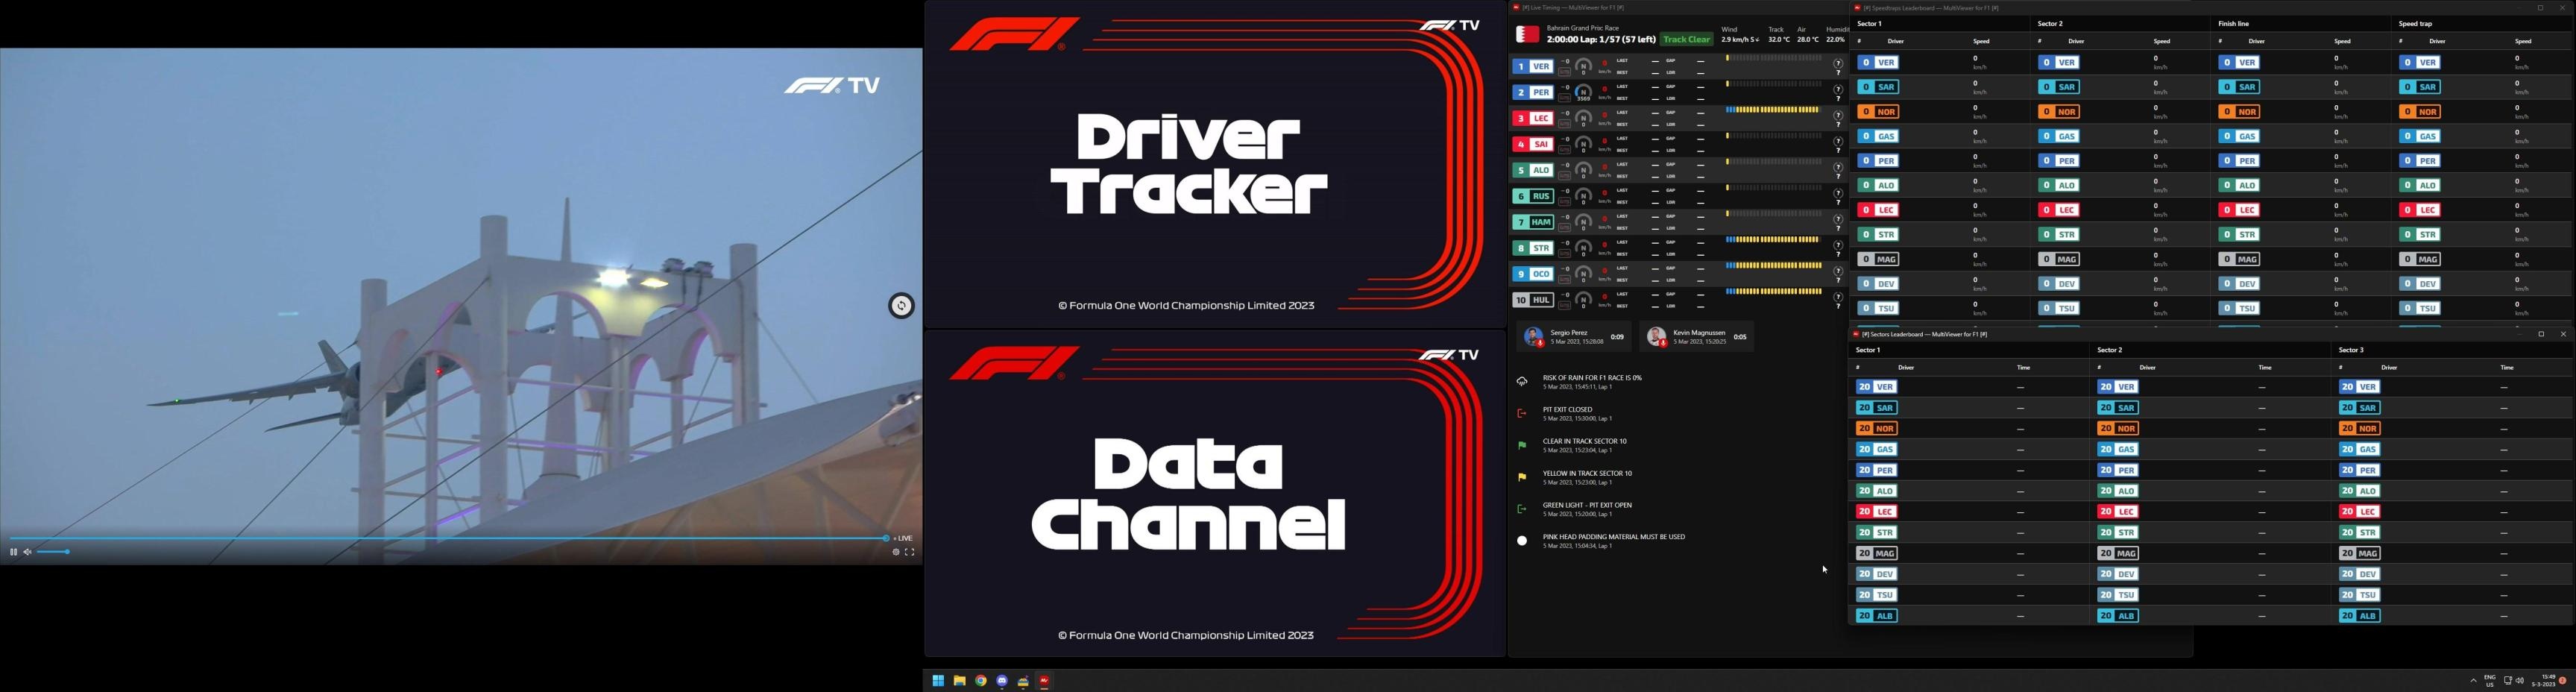Click the Track Clear status badge

[x=1687, y=39]
